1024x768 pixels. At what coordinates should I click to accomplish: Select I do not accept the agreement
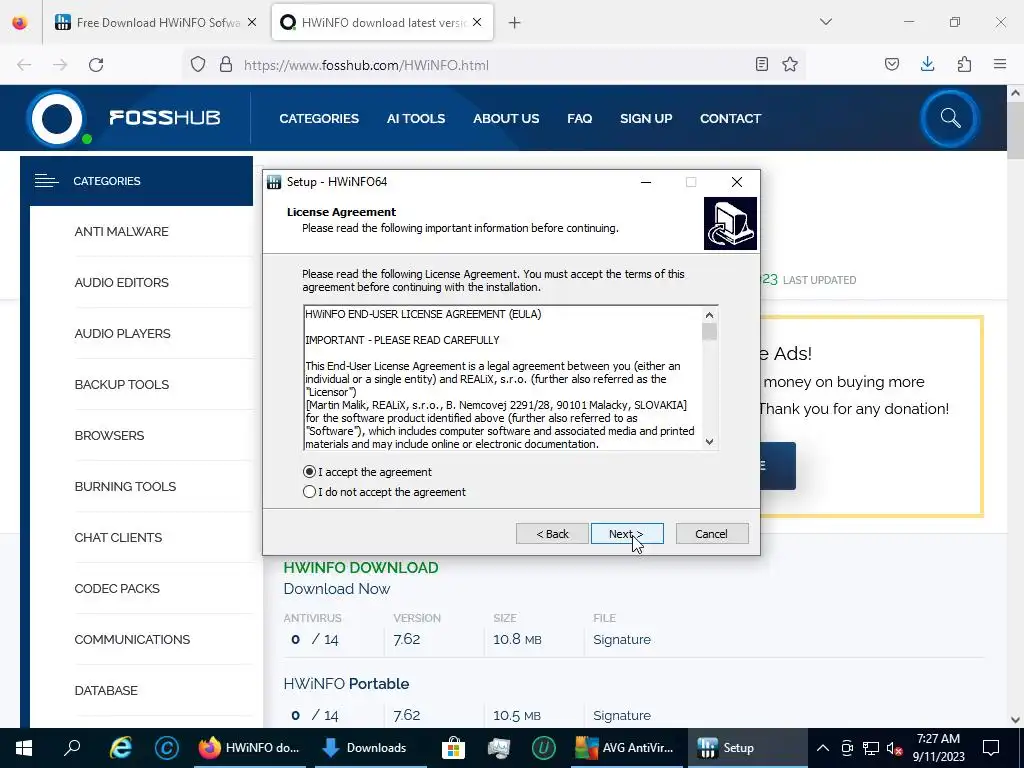tap(385, 492)
